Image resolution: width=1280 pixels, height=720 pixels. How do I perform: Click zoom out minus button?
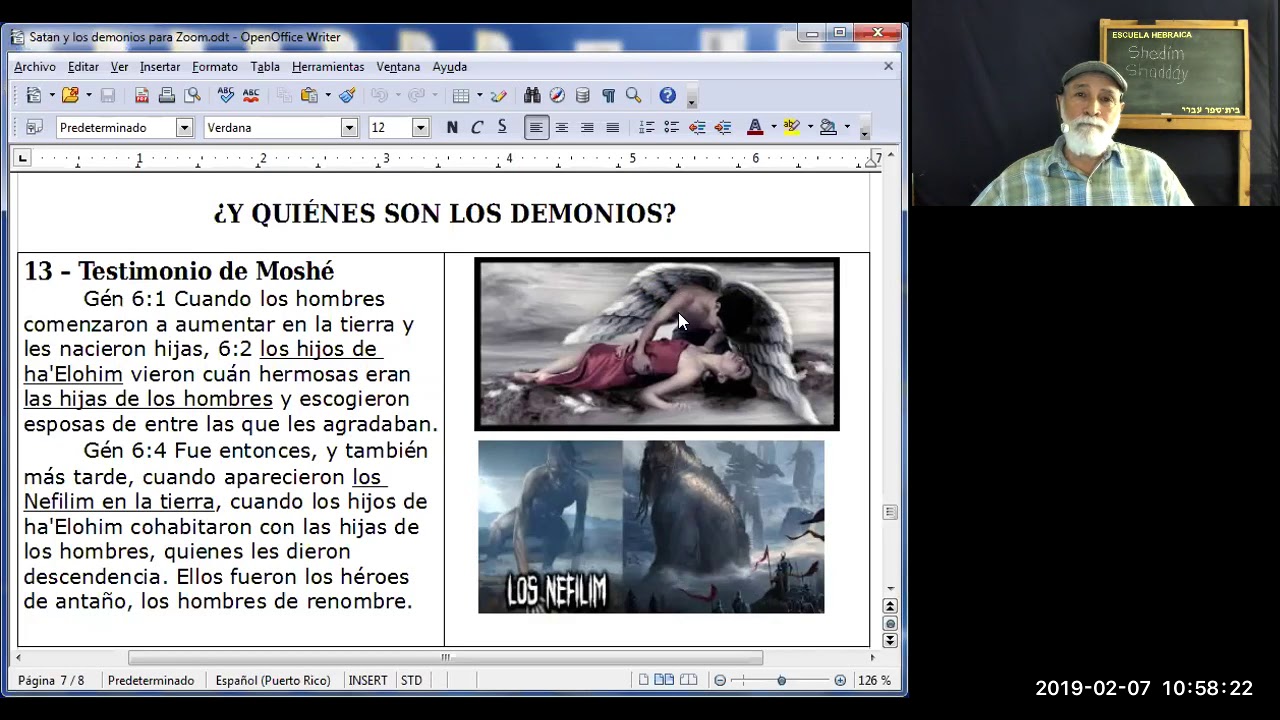[719, 680]
